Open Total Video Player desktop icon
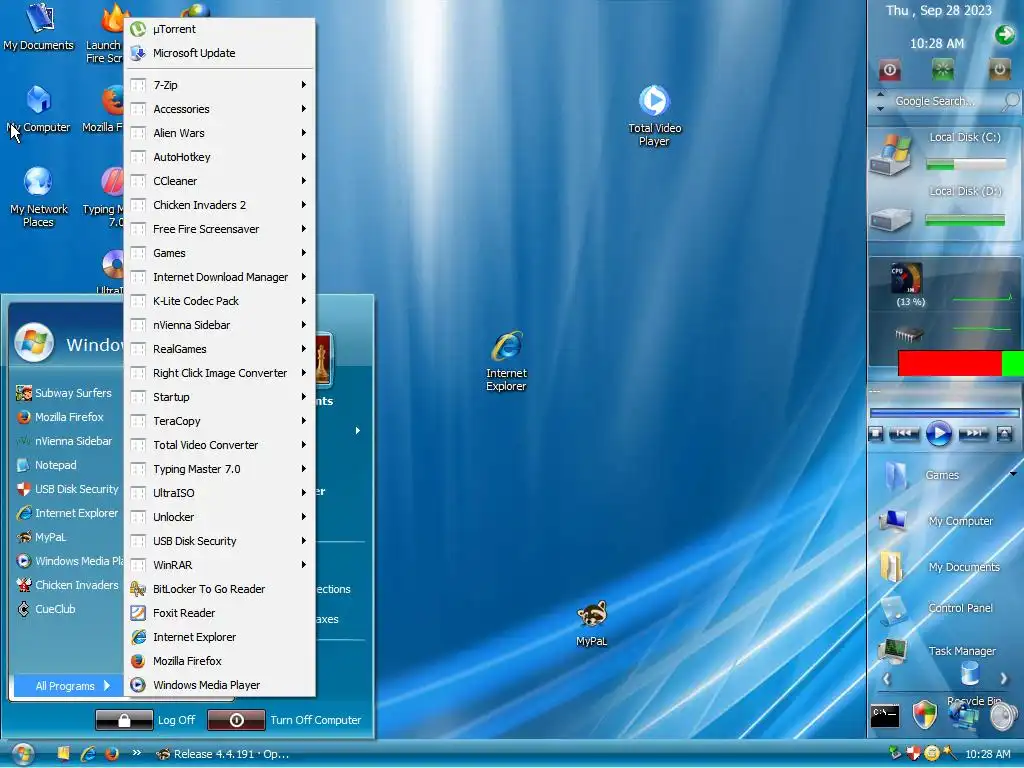 [654, 116]
